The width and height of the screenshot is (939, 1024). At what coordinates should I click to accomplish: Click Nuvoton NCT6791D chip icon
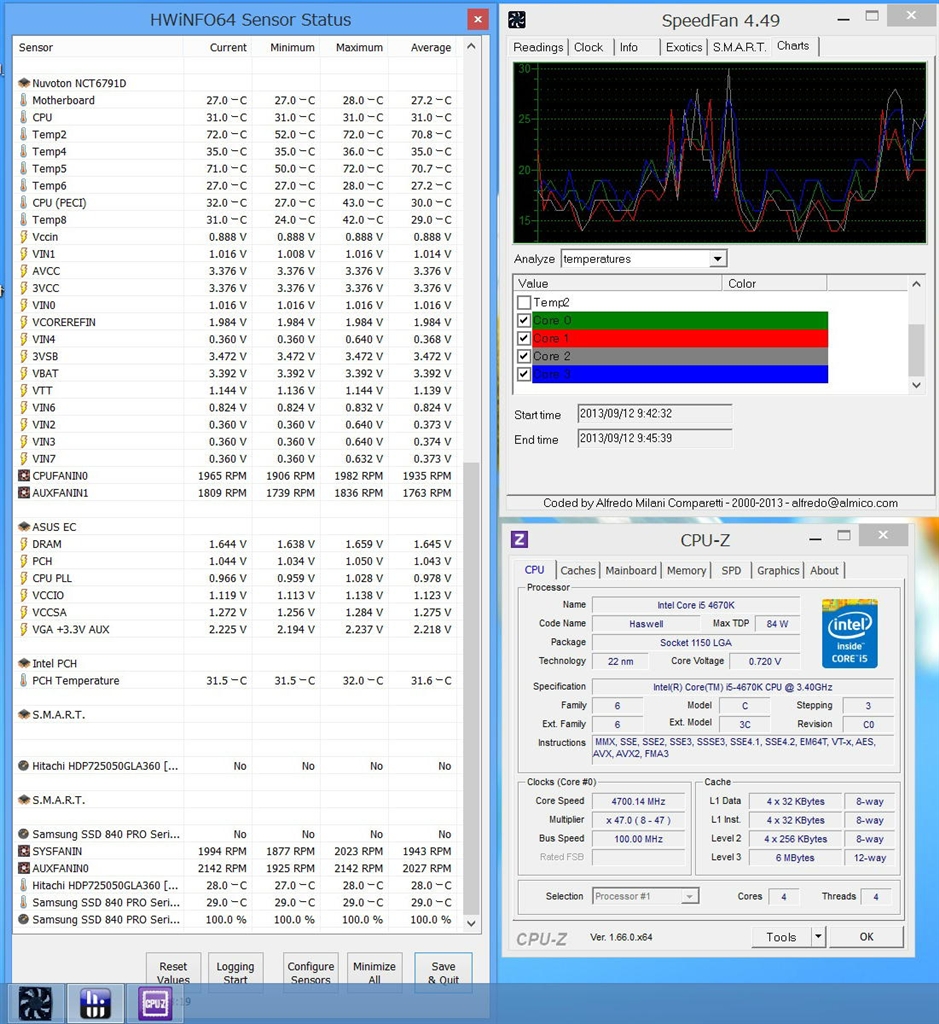[24, 83]
